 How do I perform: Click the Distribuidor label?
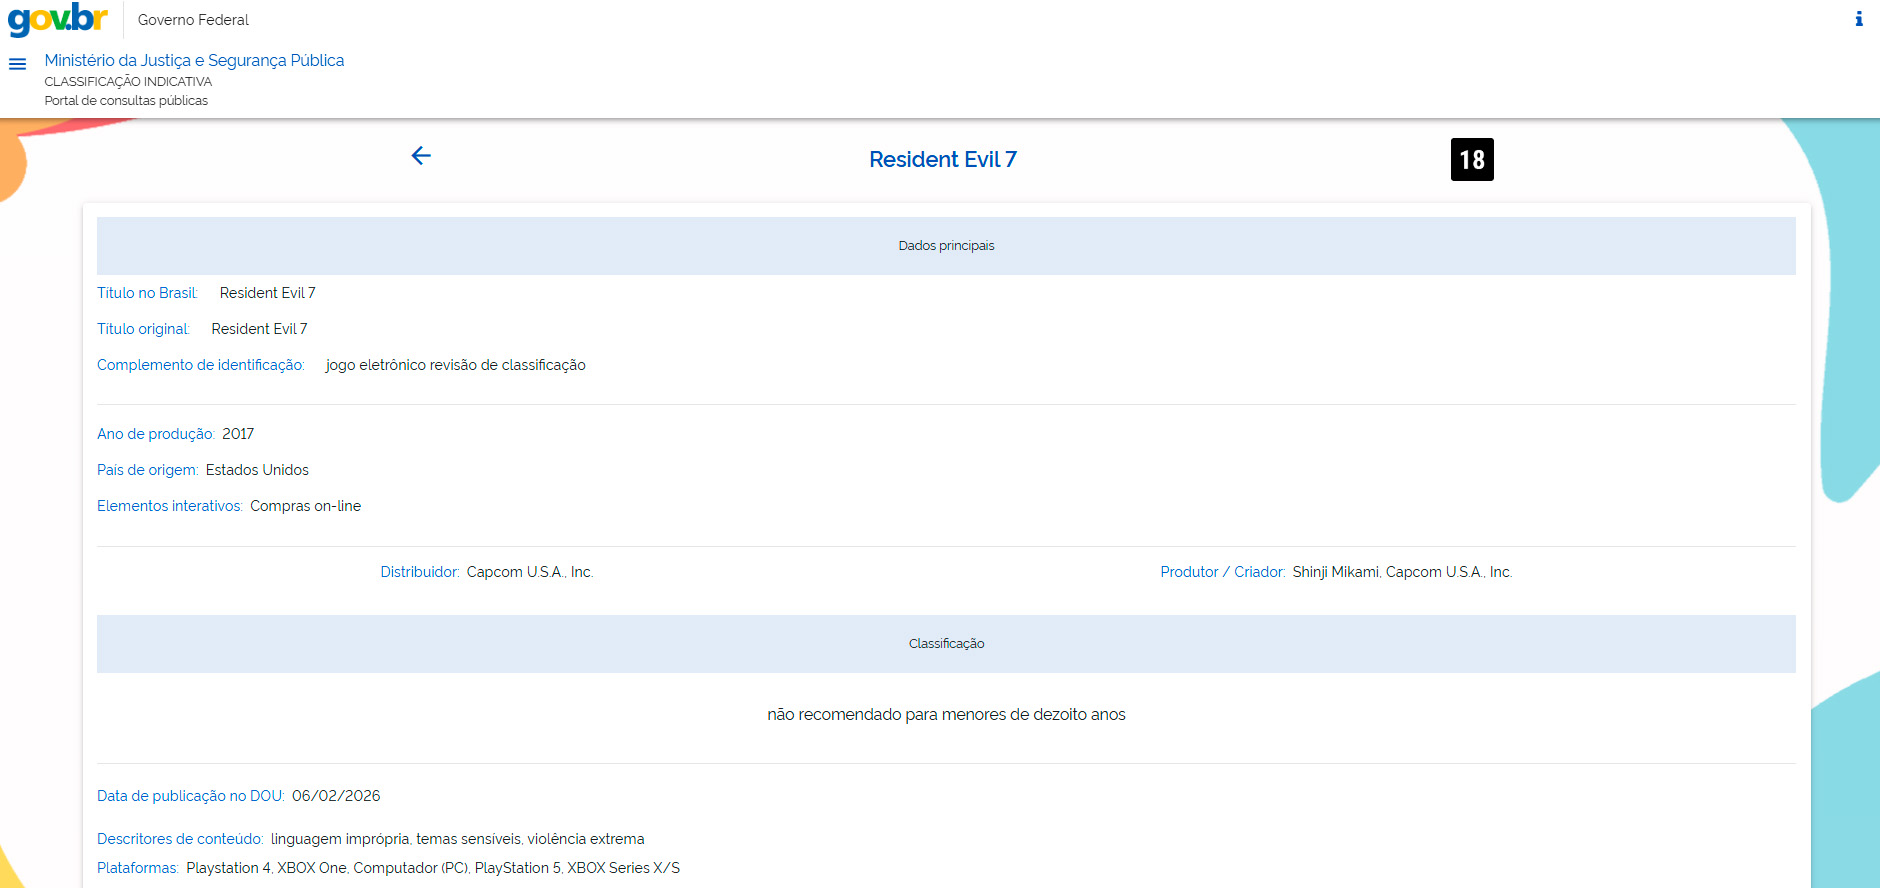pos(419,572)
